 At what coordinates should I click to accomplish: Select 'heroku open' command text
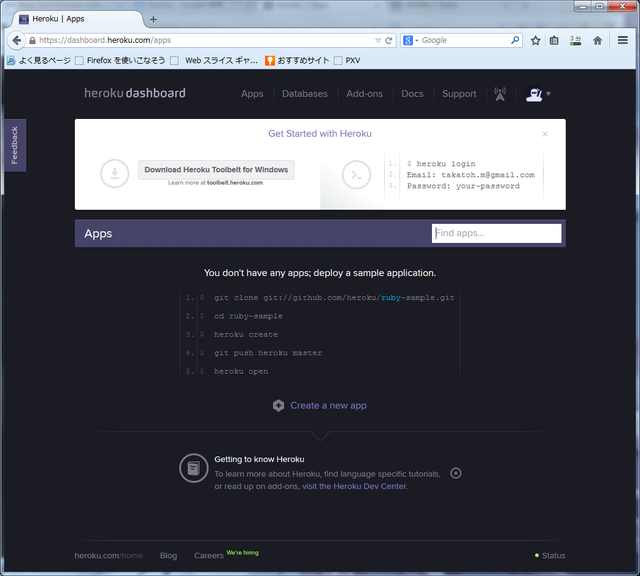[x=241, y=371]
